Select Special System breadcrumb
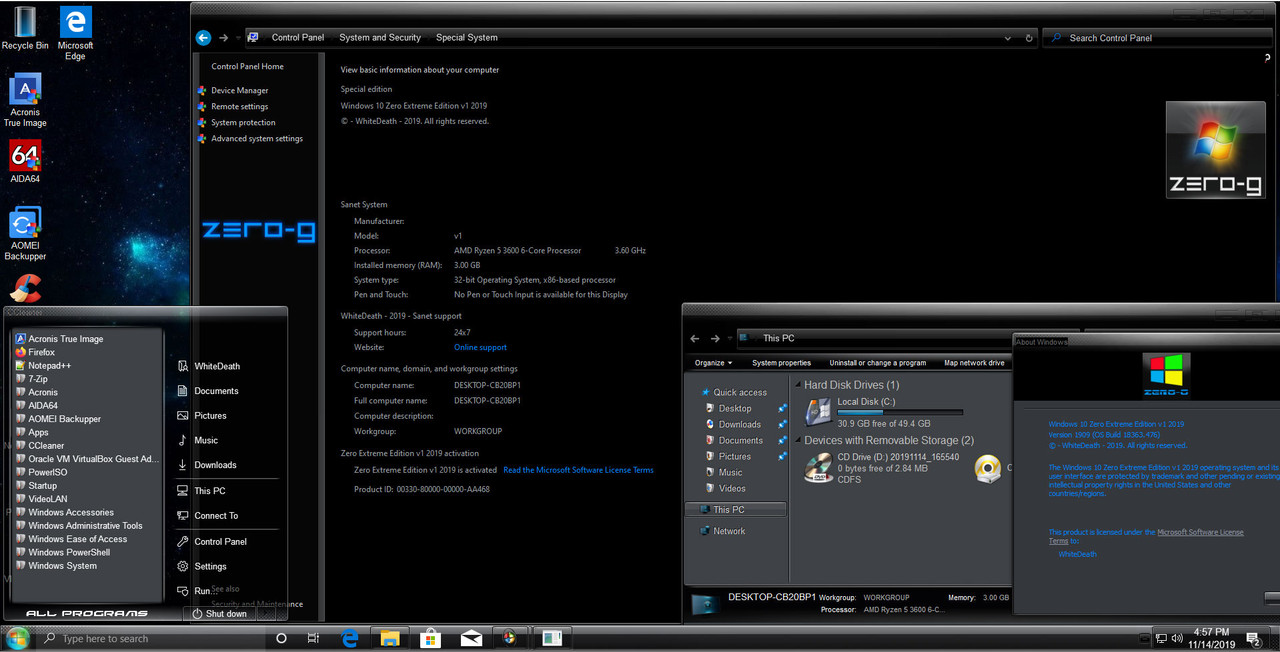This screenshot has height=652, width=1280. (467, 38)
